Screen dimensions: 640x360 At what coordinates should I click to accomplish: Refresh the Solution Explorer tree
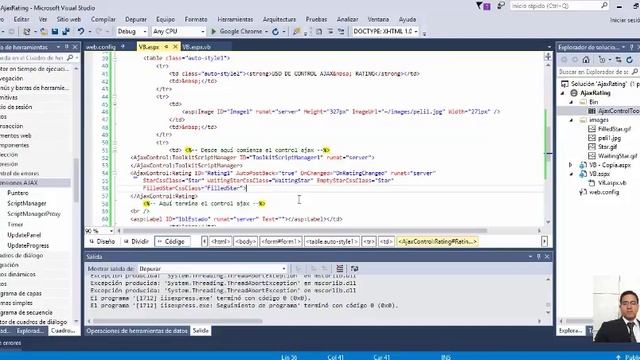pos(629,60)
